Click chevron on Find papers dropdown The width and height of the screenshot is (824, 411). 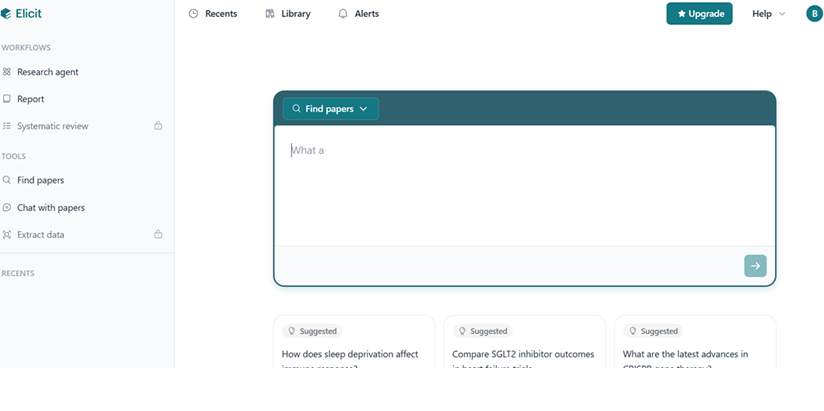pos(363,109)
